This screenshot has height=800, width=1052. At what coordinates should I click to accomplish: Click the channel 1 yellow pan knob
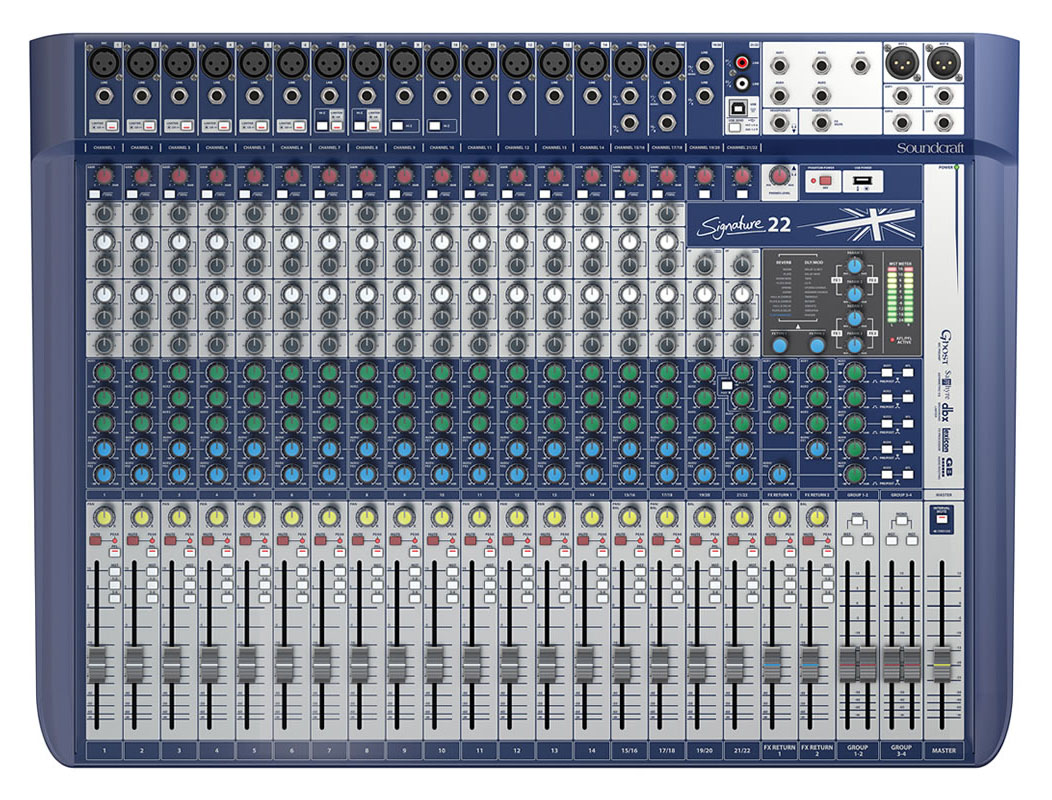pyautogui.click(x=104, y=517)
